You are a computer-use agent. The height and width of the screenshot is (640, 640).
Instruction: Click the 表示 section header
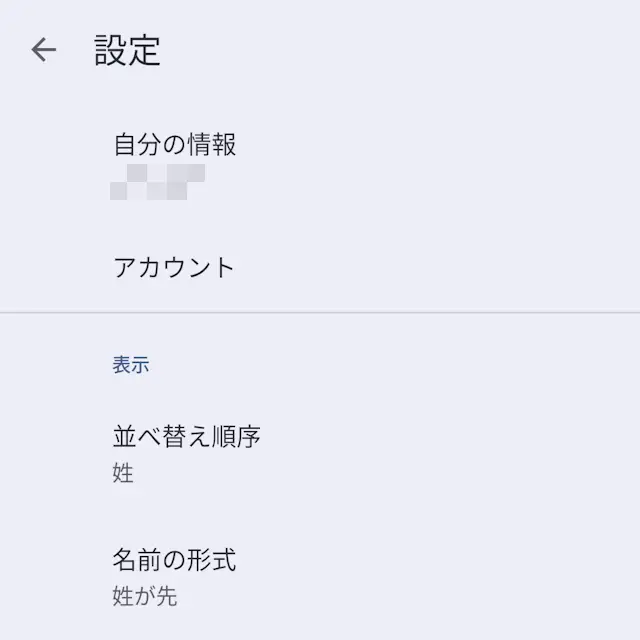(x=131, y=365)
